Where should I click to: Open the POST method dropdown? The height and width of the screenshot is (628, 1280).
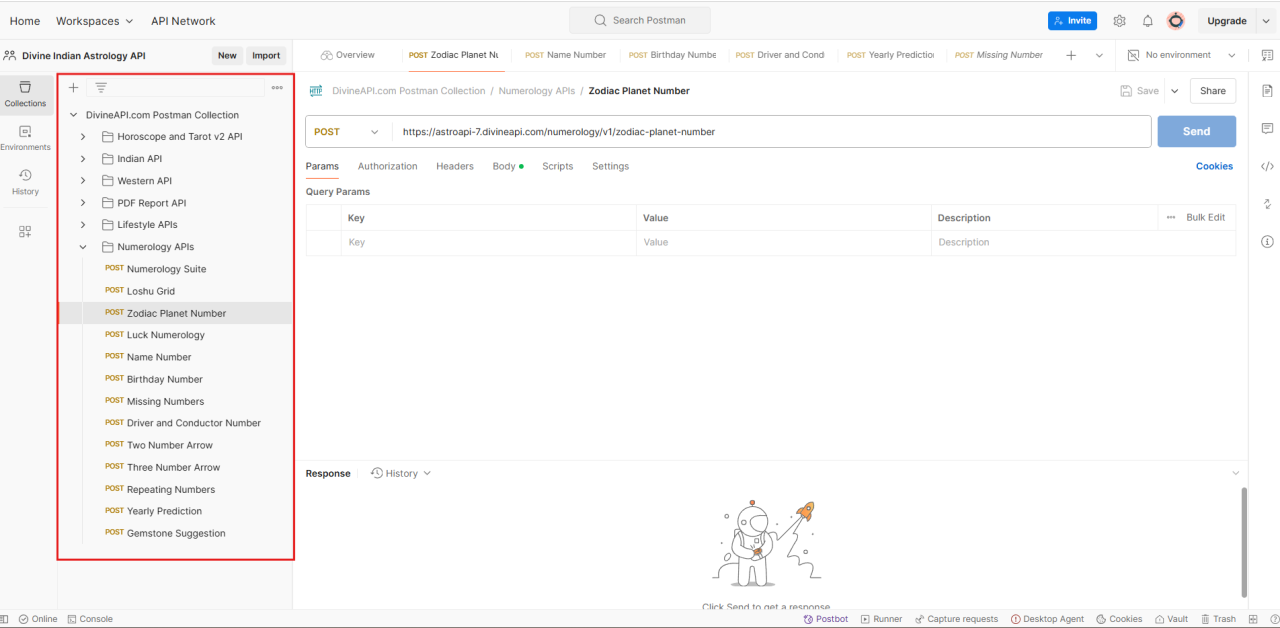pyautogui.click(x=348, y=132)
